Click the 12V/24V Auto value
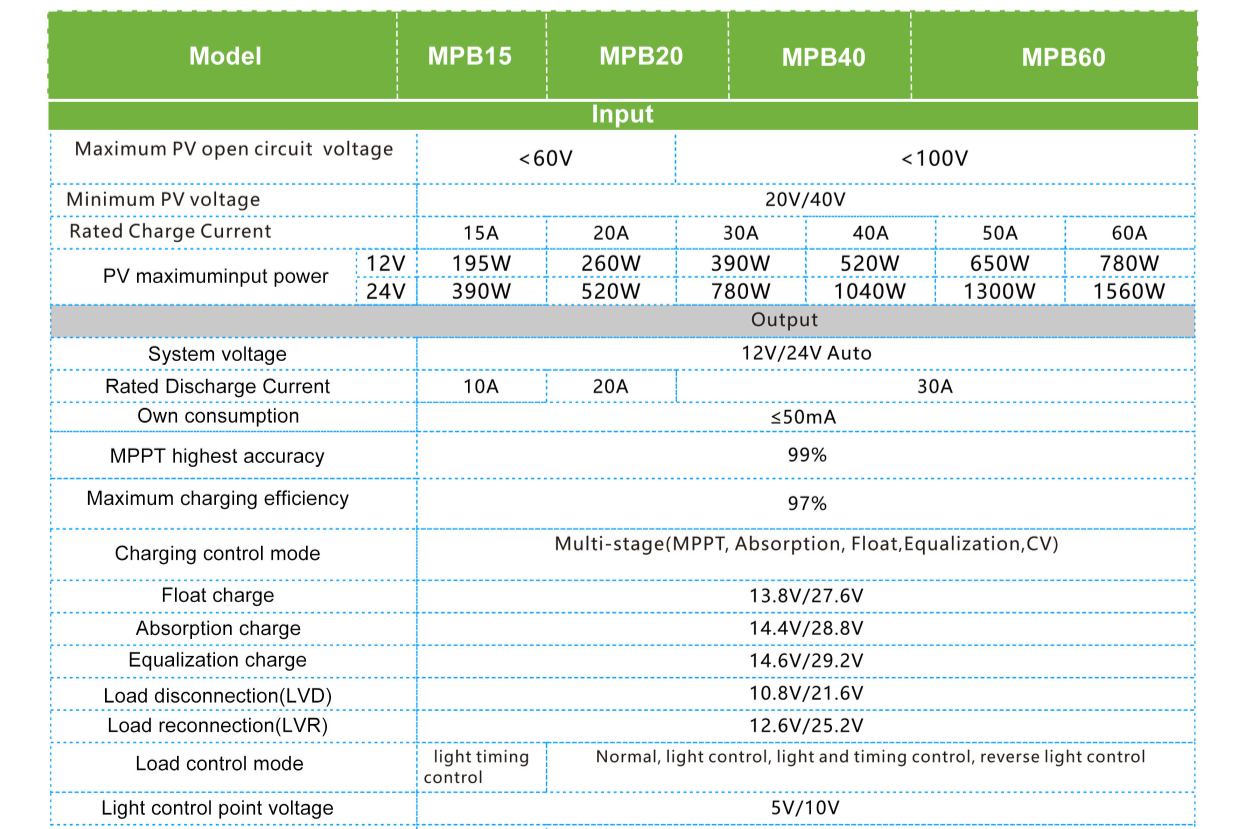 tap(806, 353)
